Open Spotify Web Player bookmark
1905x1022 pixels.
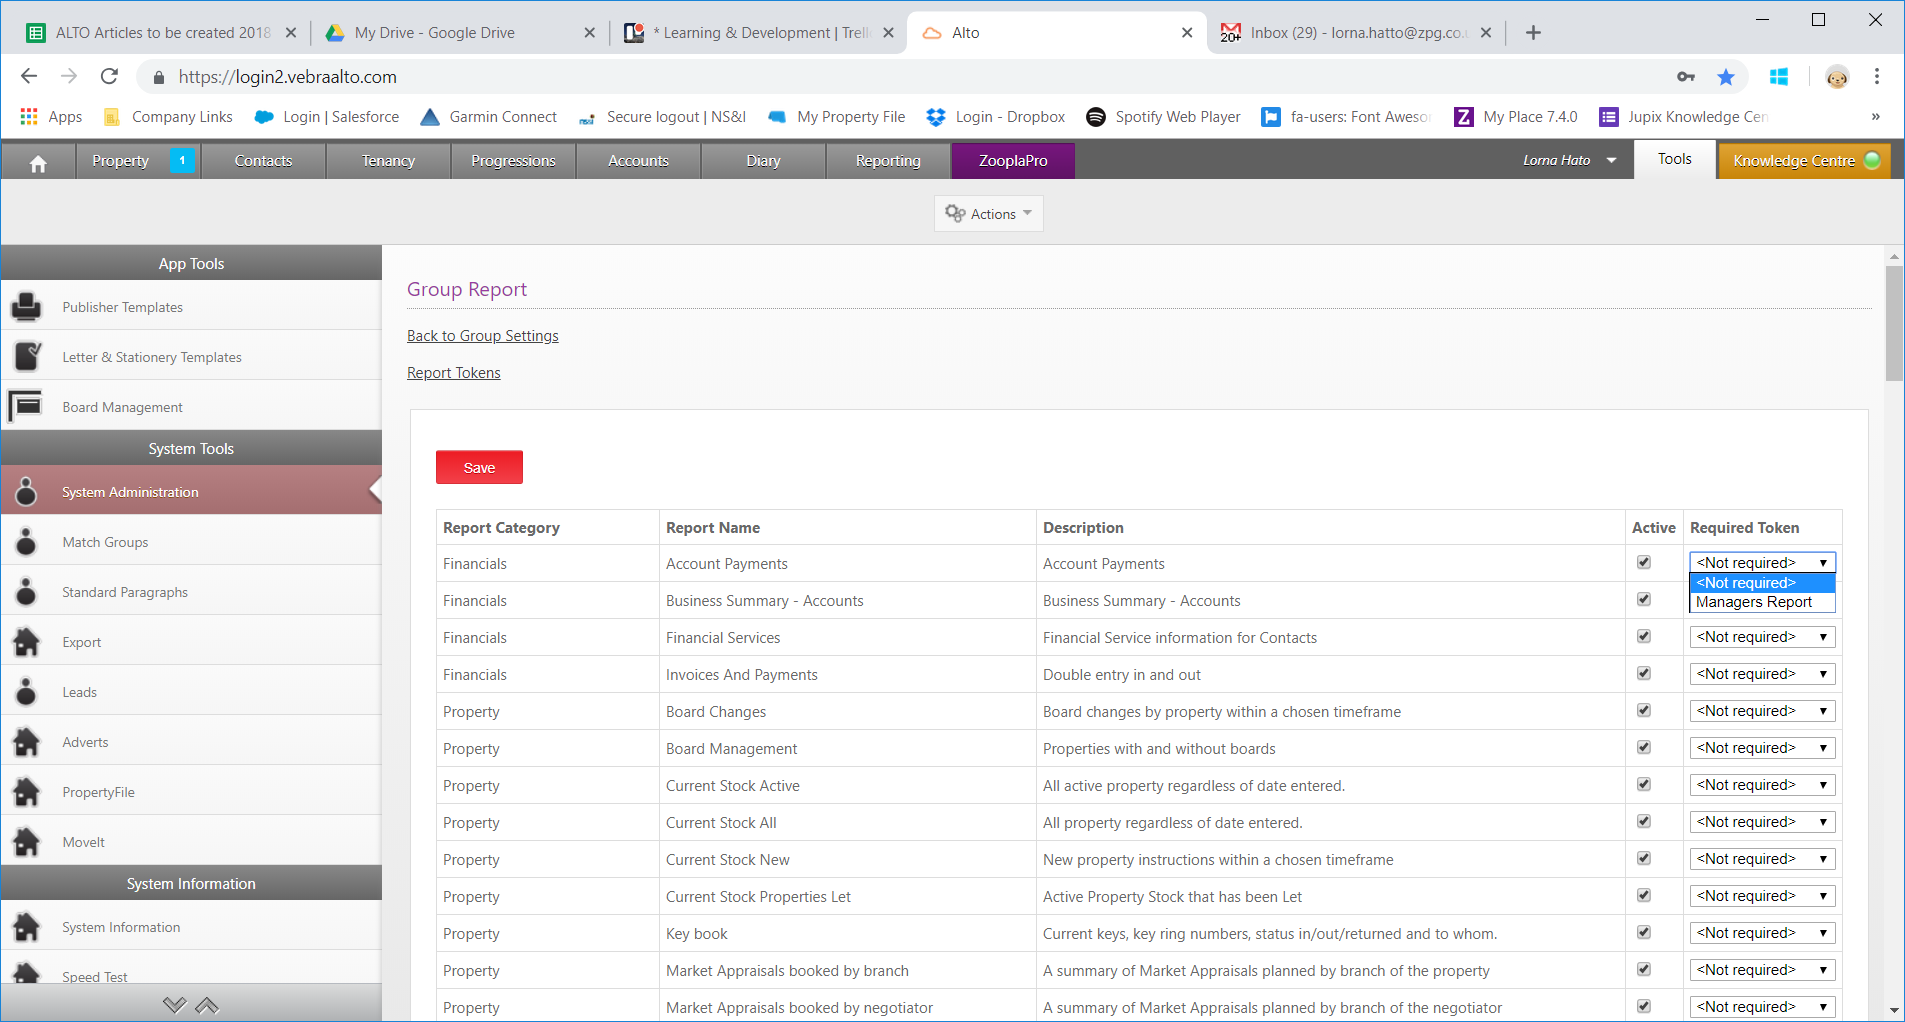(1163, 117)
